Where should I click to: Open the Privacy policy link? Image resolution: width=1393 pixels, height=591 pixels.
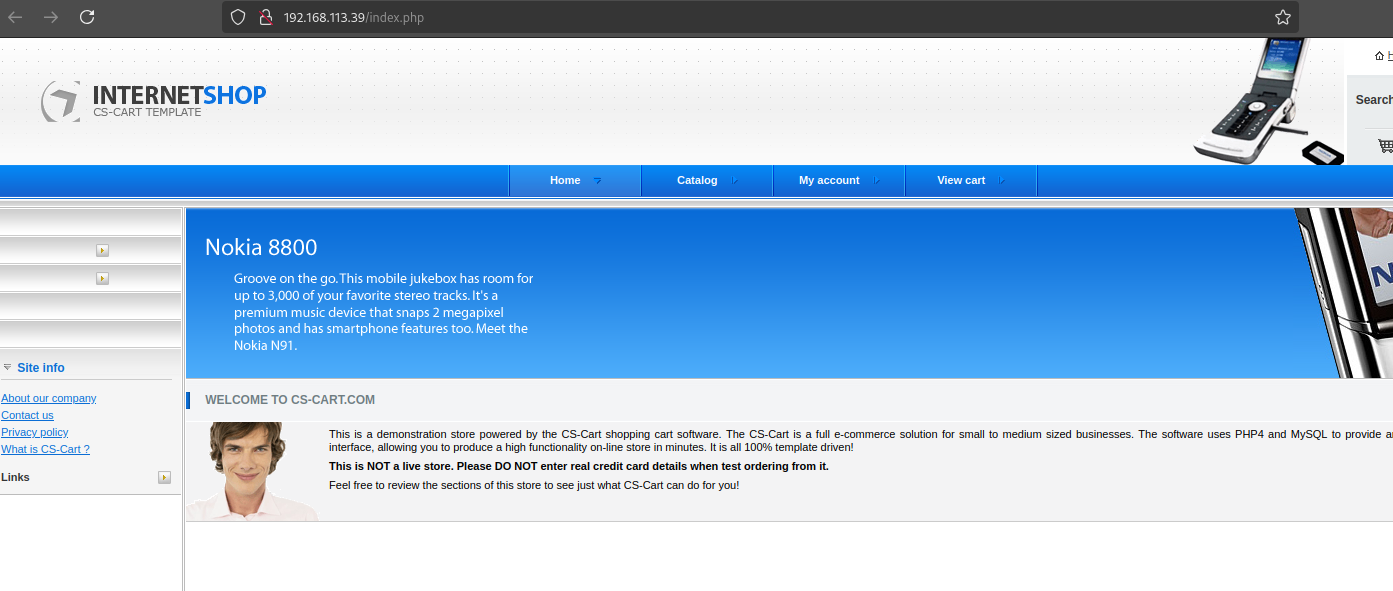click(x=35, y=432)
